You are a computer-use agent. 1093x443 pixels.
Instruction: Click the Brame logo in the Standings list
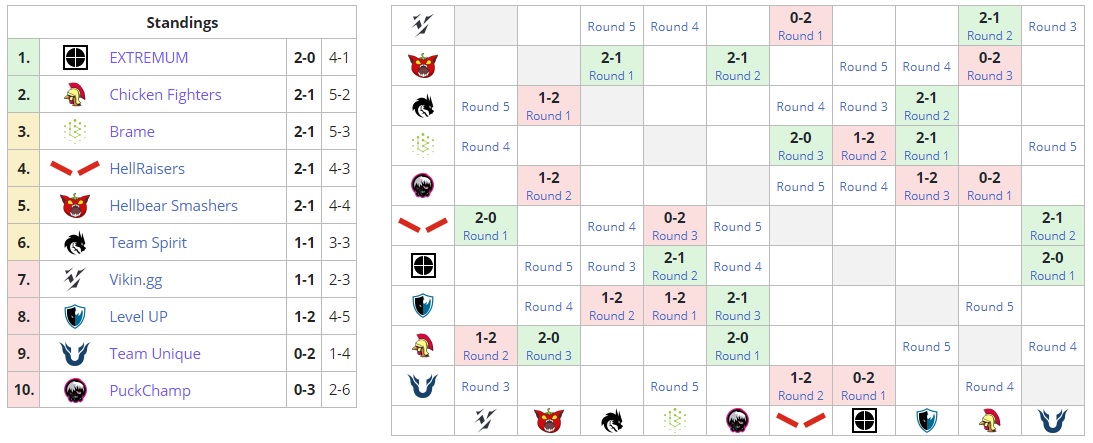tap(75, 132)
